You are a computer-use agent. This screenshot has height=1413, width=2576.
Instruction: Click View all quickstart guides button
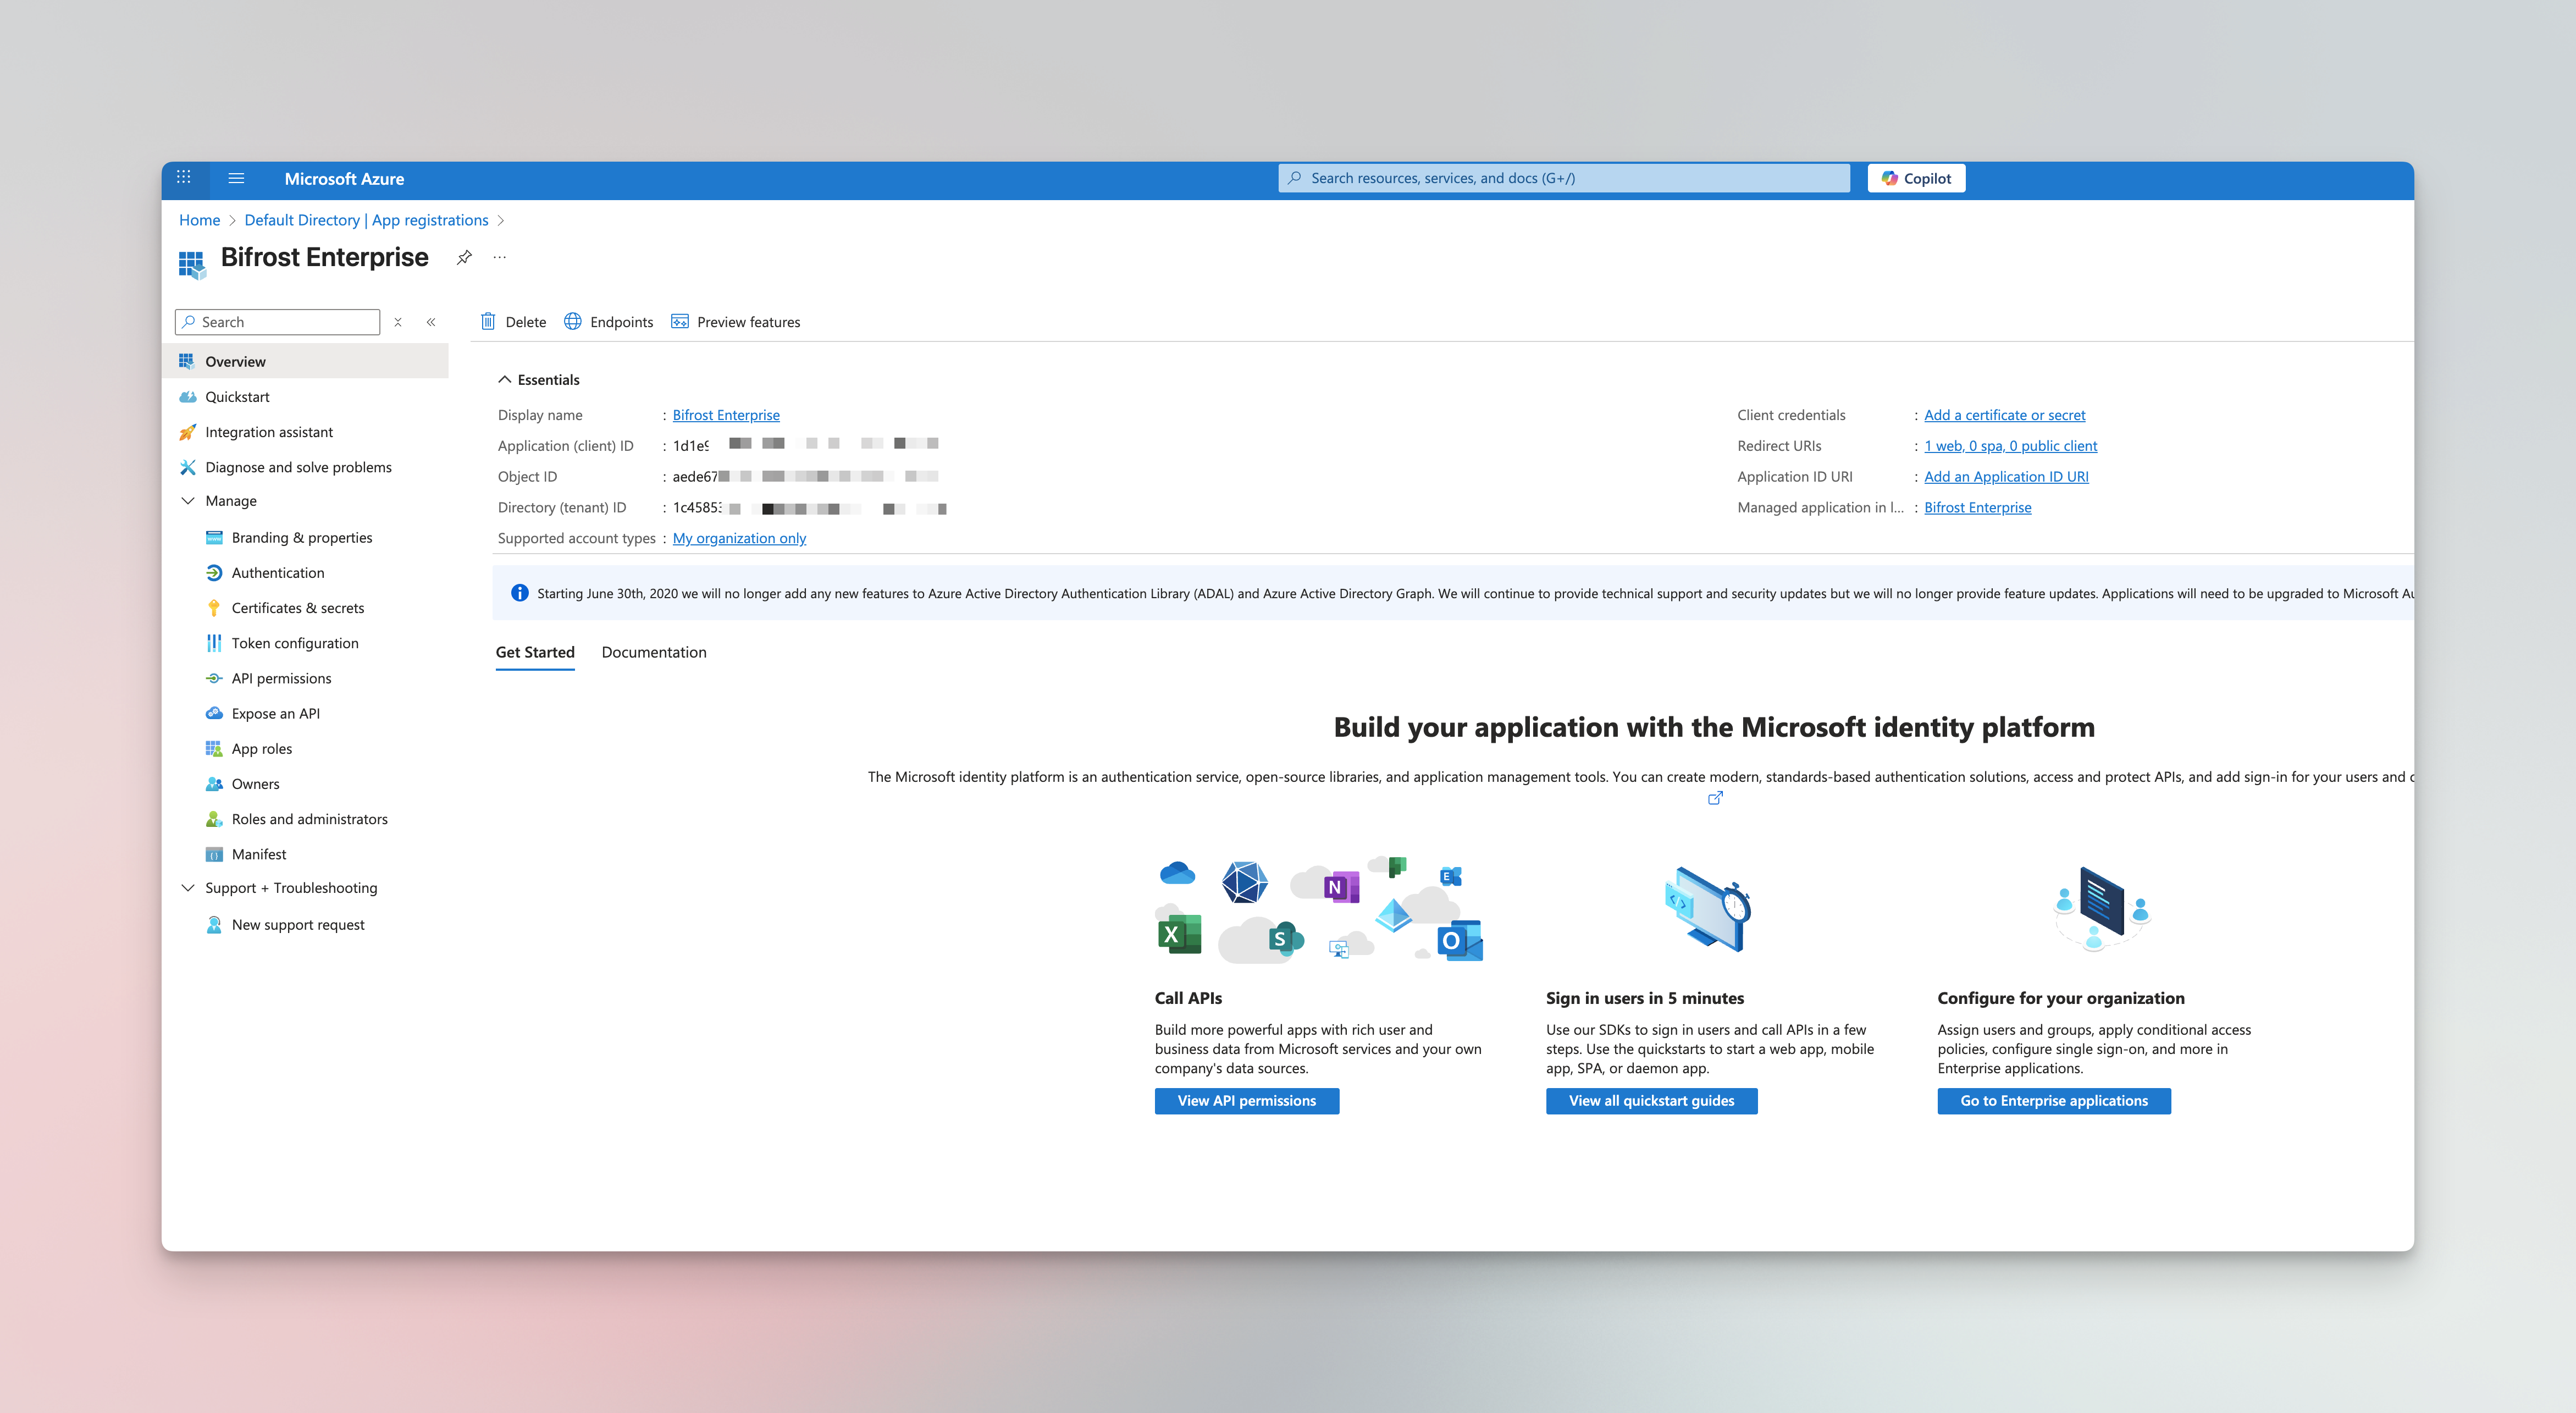(1651, 1101)
